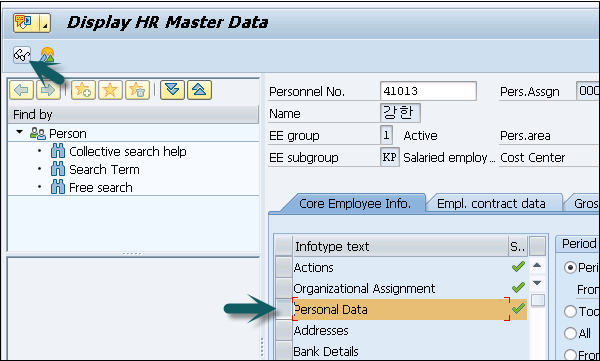Select the All radio button
Image resolution: width=600 pixels, height=361 pixels.
click(570, 333)
